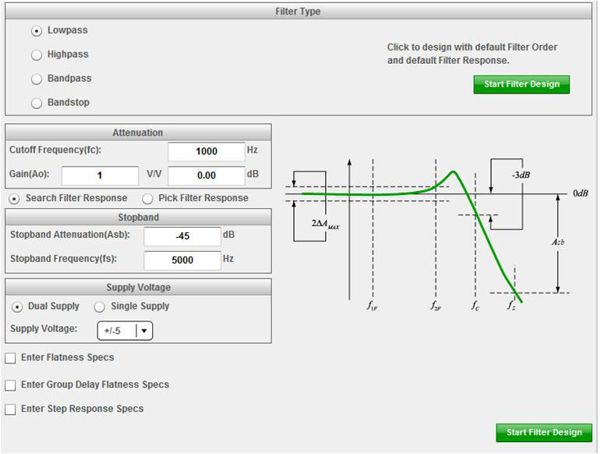The width and height of the screenshot is (600, 454).
Task: Enable Enter Group Delay Flatness Specs
Action: [x=10, y=385]
